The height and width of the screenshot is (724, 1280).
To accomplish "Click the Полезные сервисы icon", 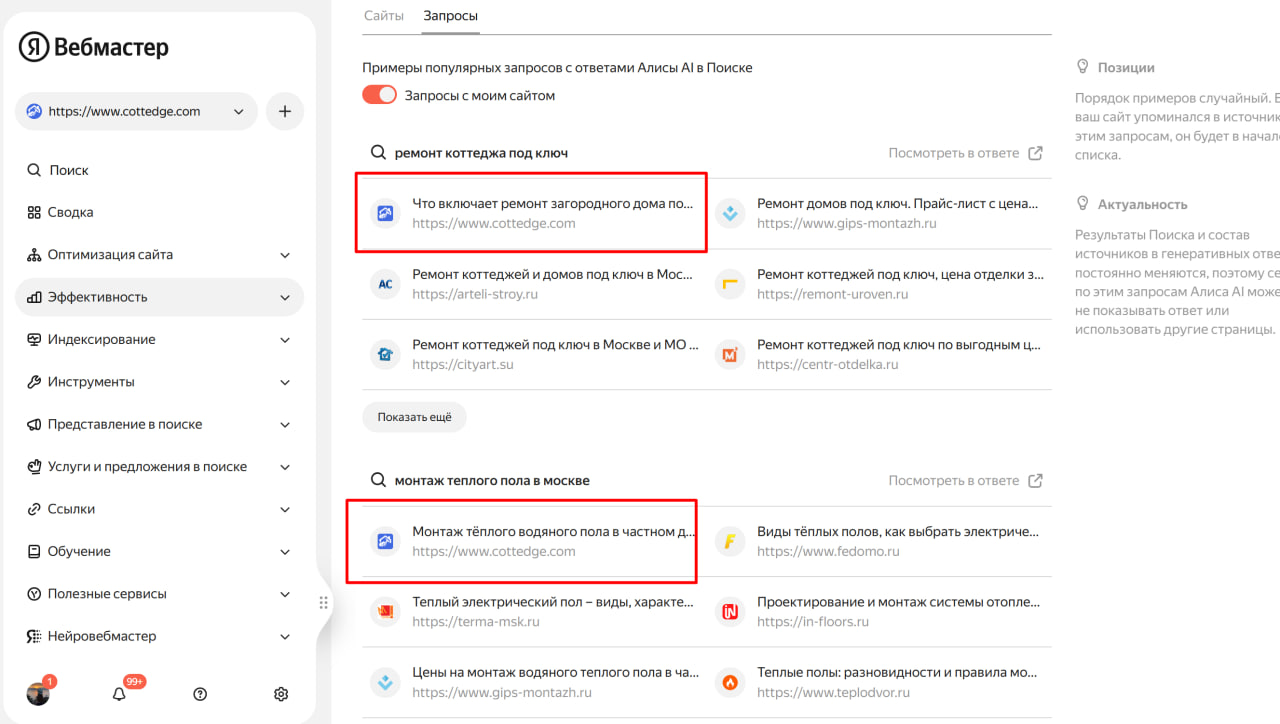I will coord(34,594).
